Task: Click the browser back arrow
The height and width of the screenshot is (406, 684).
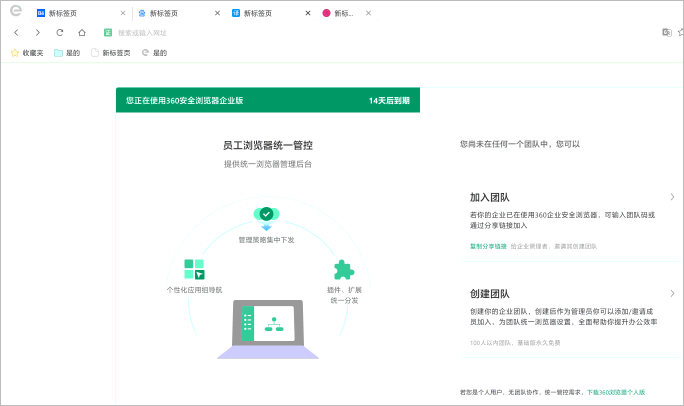Action: pyautogui.click(x=16, y=32)
